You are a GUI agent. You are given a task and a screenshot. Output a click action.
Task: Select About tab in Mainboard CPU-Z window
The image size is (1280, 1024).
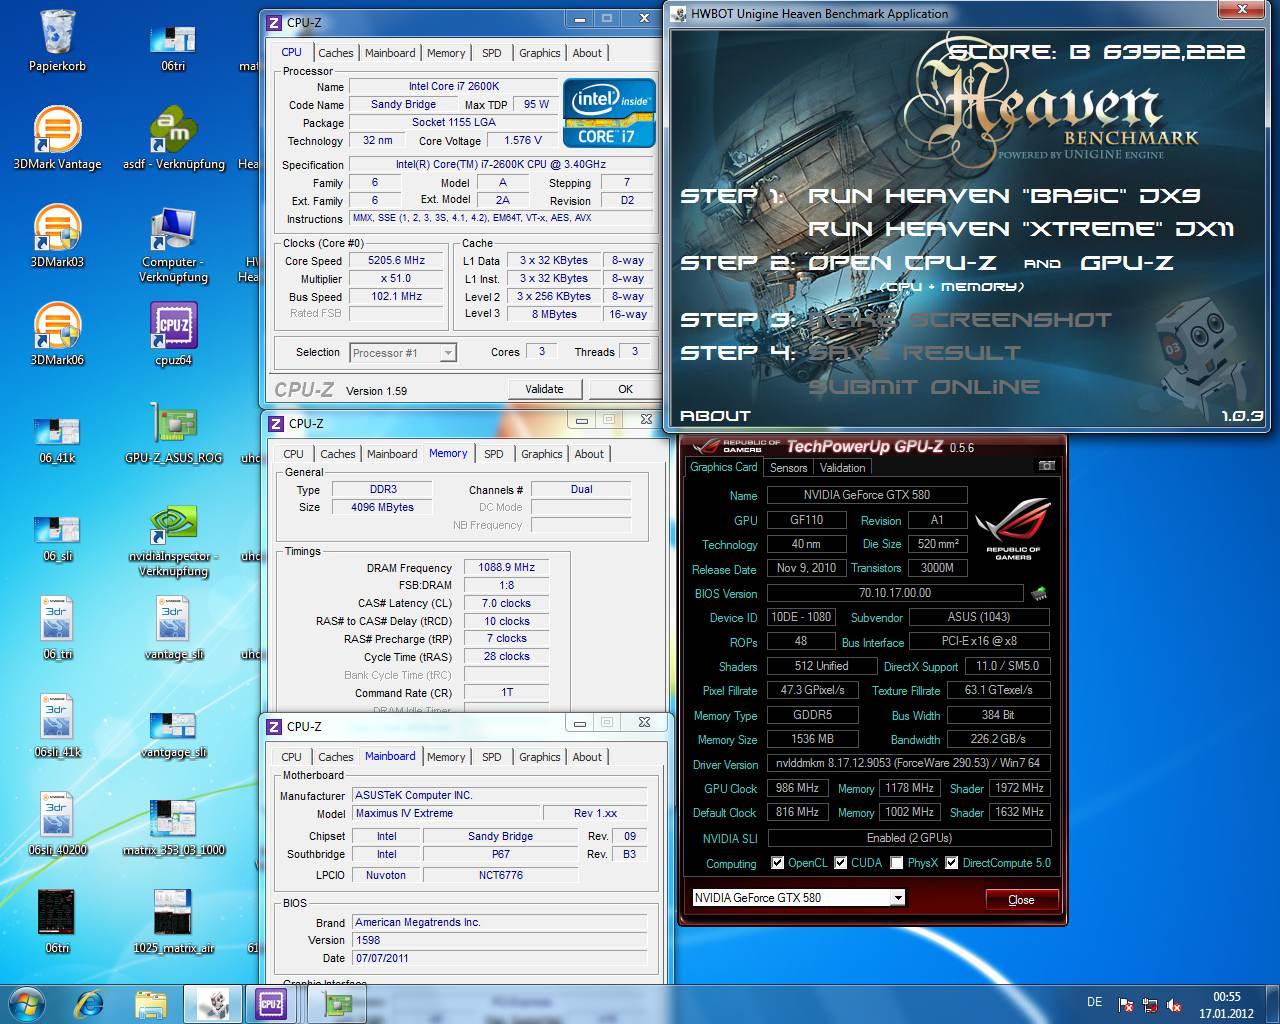point(587,757)
